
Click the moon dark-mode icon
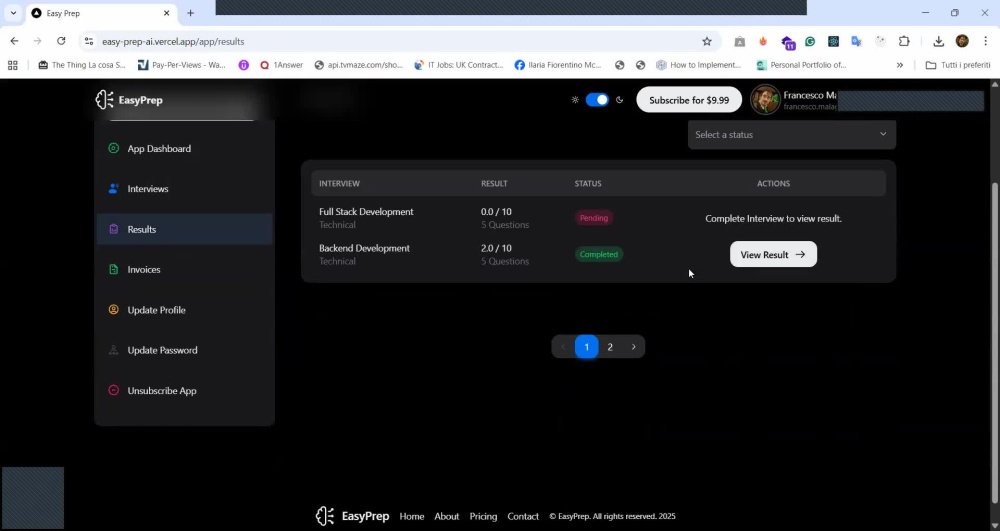coord(619,100)
